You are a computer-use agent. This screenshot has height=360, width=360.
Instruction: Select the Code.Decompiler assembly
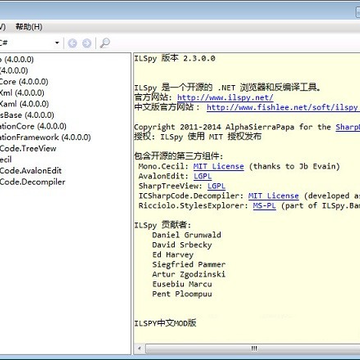(33, 182)
